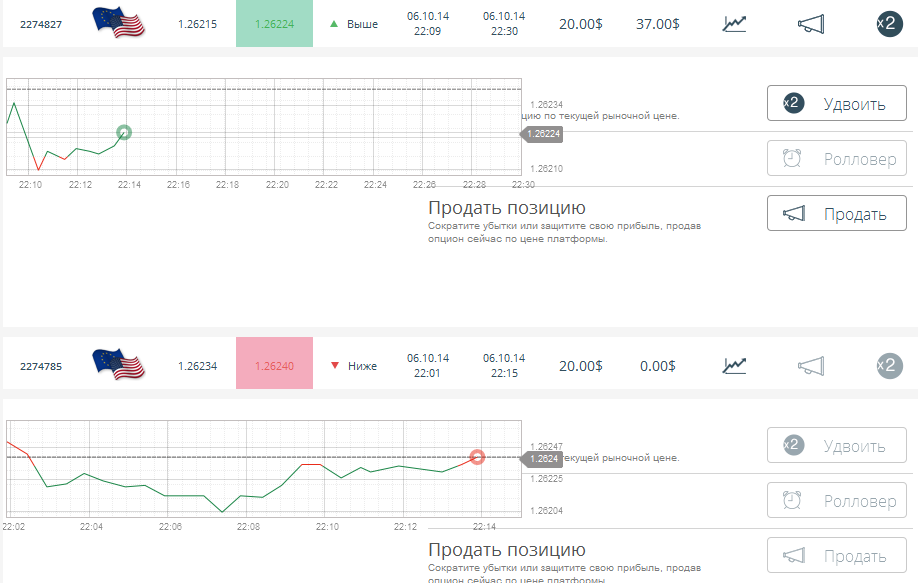Click the lower Удвоить button

coord(836,445)
